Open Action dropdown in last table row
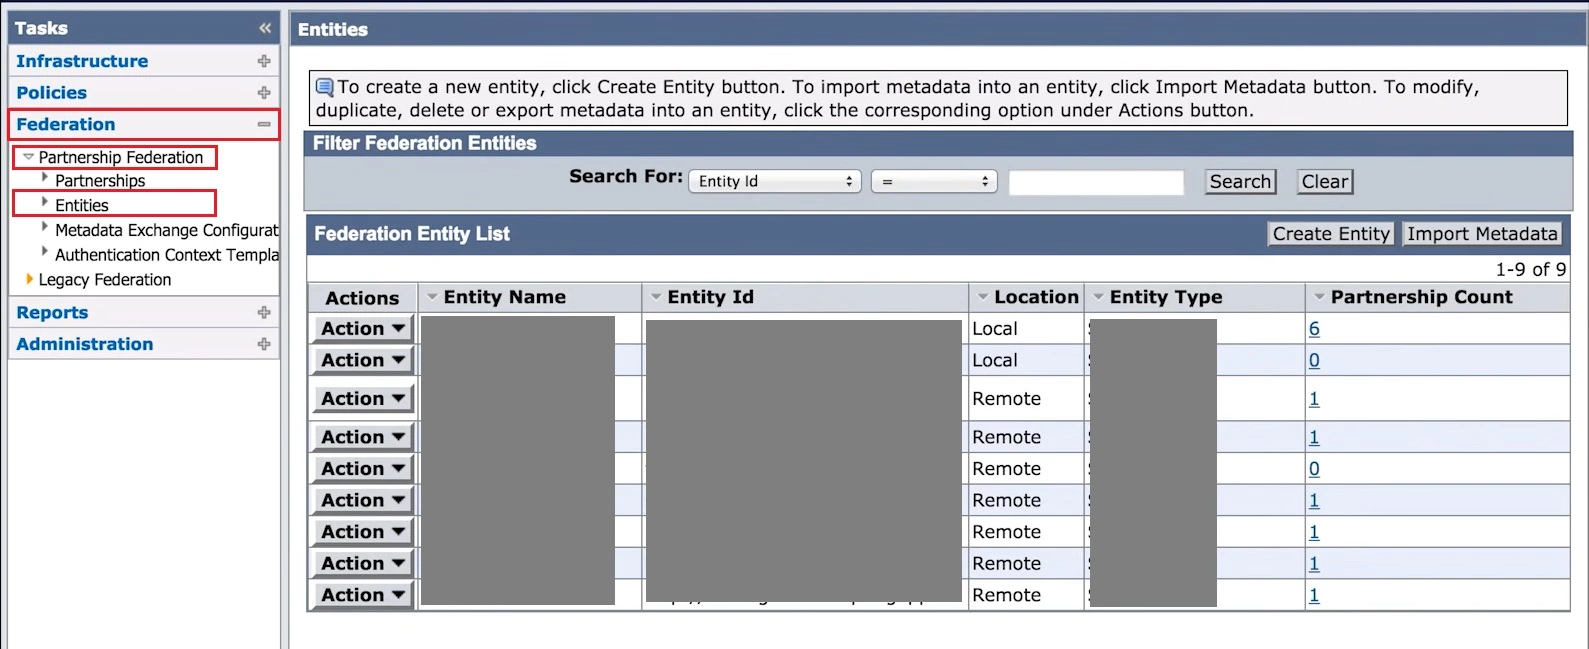The height and width of the screenshot is (649, 1589). [x=363, y=595]
